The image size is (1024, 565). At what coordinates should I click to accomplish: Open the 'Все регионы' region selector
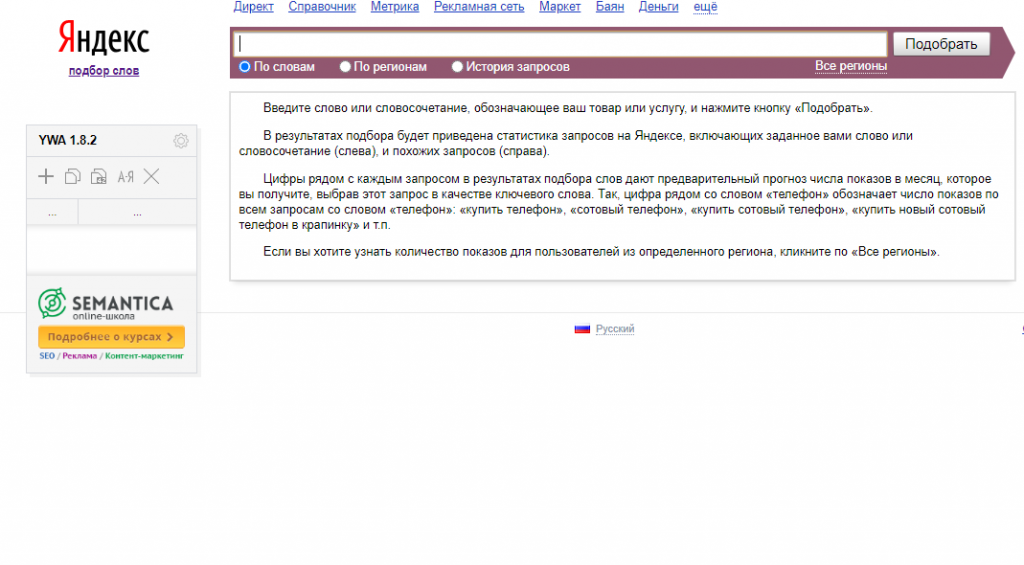coord(851,66)
